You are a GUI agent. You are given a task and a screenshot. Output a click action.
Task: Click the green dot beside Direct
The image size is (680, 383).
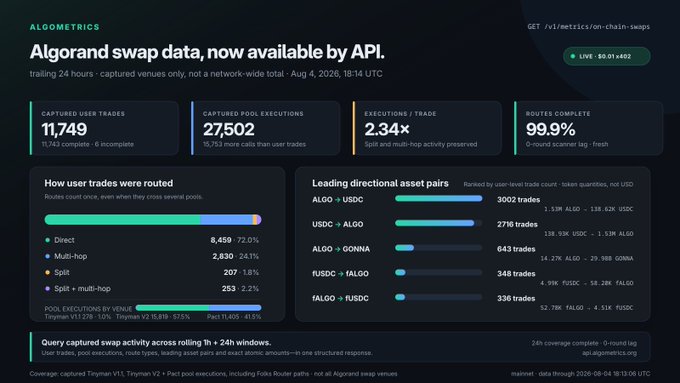tap(47, 240)
